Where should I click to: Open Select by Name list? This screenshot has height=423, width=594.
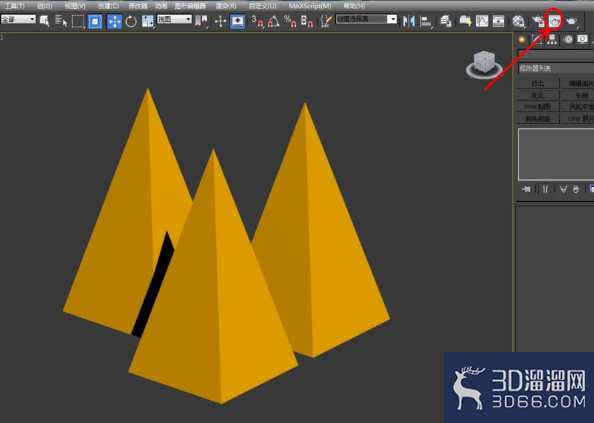coord(61,21)
